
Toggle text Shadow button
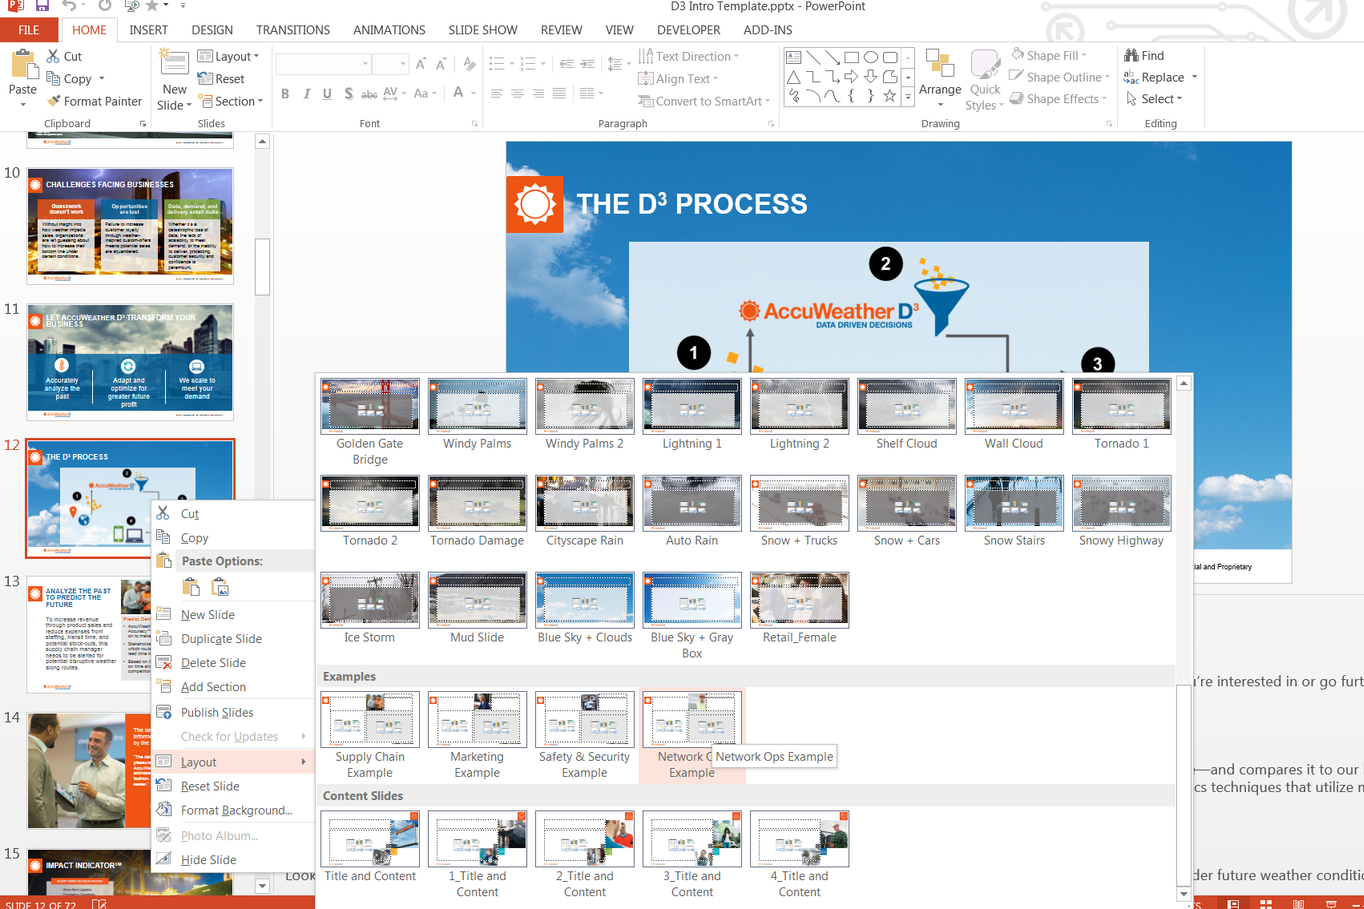pyautogui.click(x=348, y=94)
